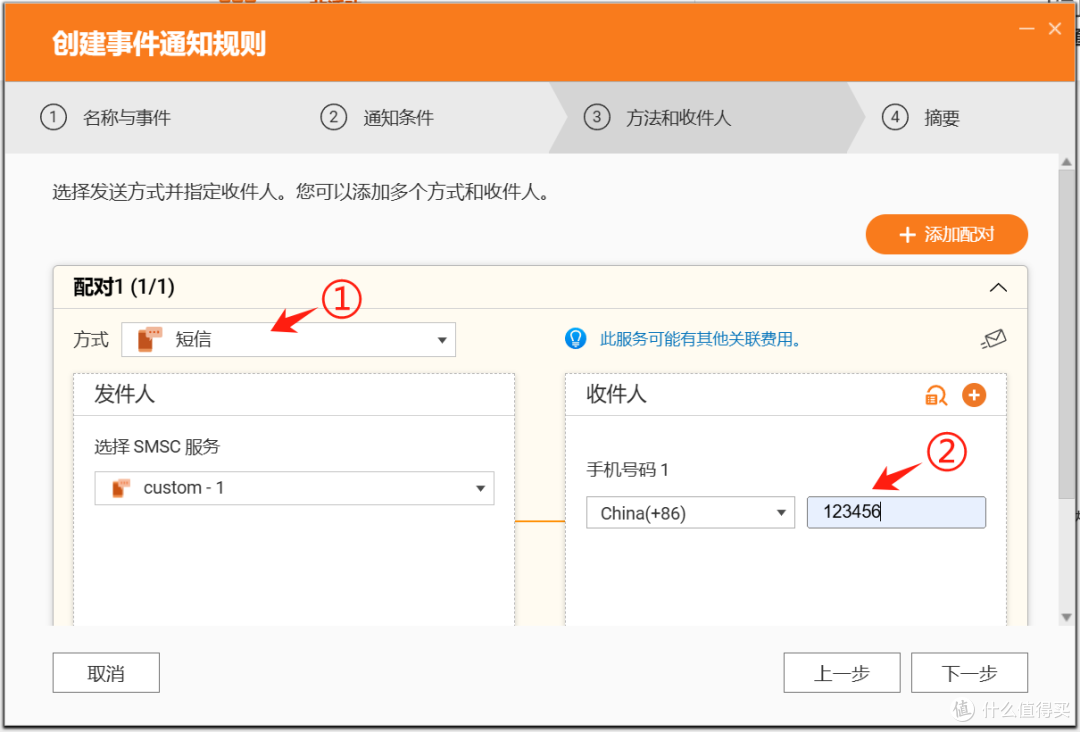This screenshot has height=732, width=1080.
Task: Open the SMSC service custom - 1 dropdown
Action: (294, 488)
